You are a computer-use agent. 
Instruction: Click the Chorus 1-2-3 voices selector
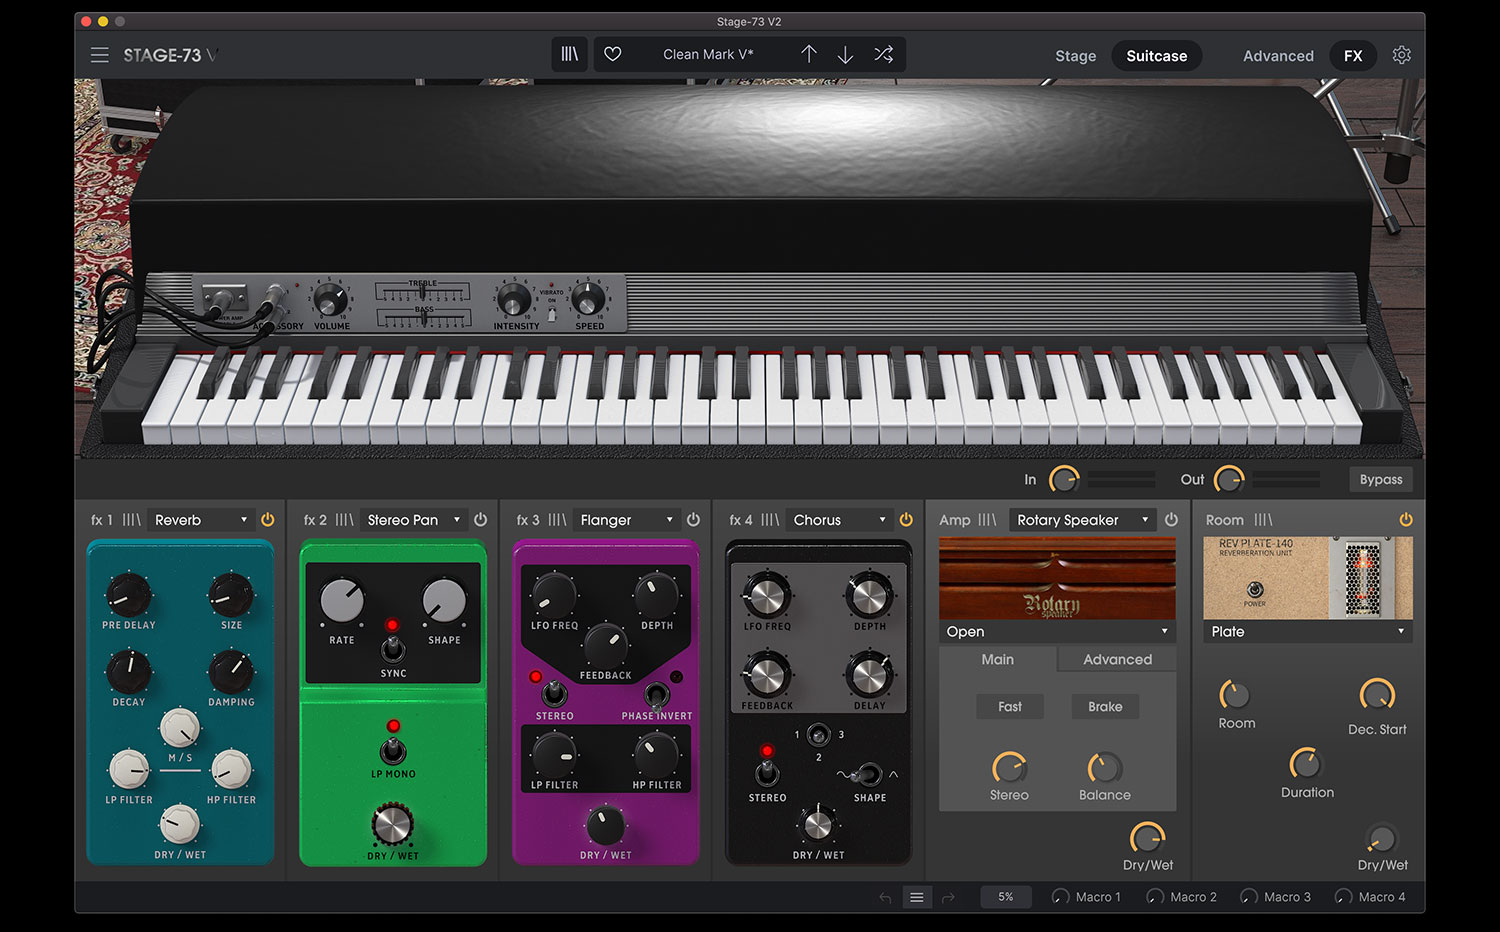[818, 736]
